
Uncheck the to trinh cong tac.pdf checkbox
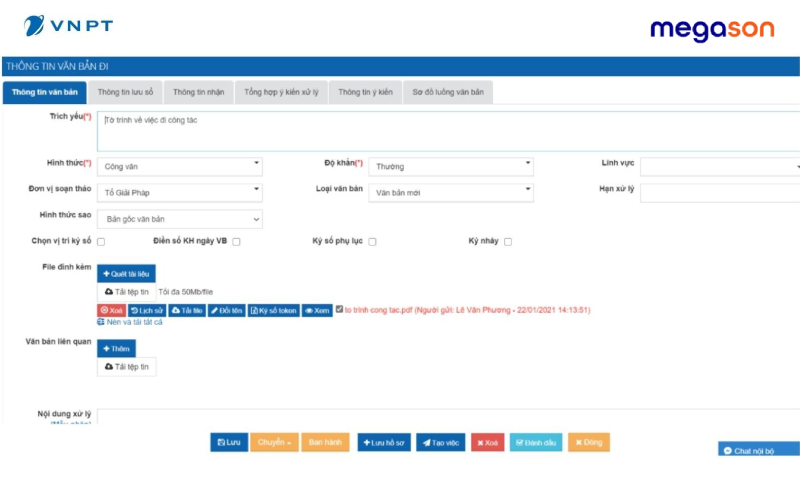(339, 309)
